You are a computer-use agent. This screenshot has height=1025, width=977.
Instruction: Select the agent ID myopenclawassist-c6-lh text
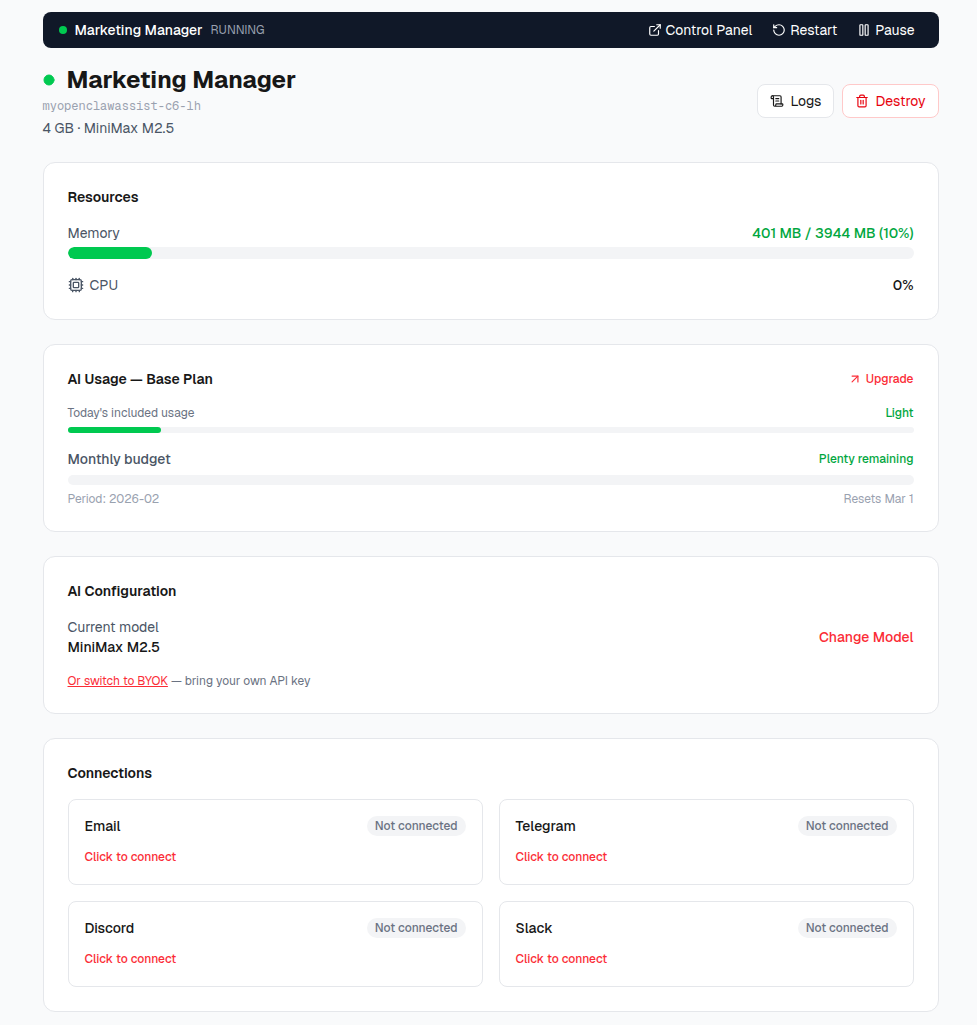coord(121,106)
